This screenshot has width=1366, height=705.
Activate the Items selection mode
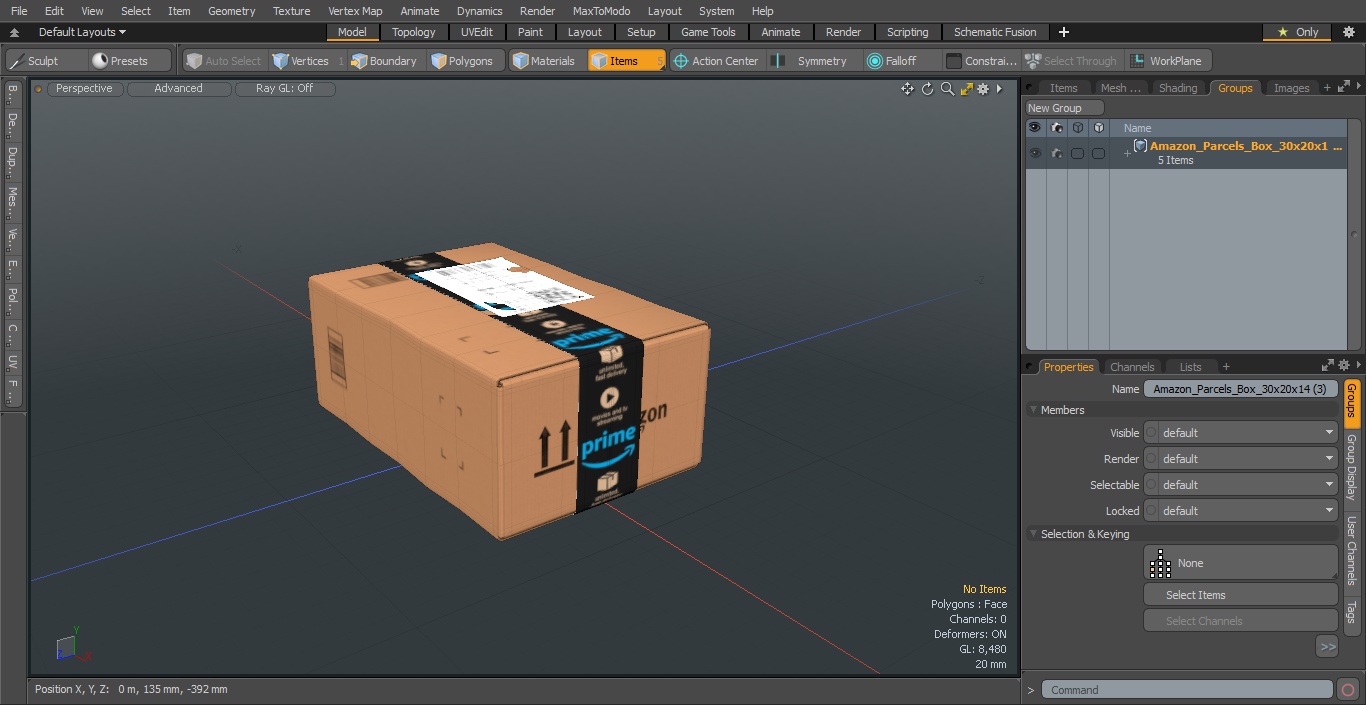pyautogui.click(x=626, y=61)
